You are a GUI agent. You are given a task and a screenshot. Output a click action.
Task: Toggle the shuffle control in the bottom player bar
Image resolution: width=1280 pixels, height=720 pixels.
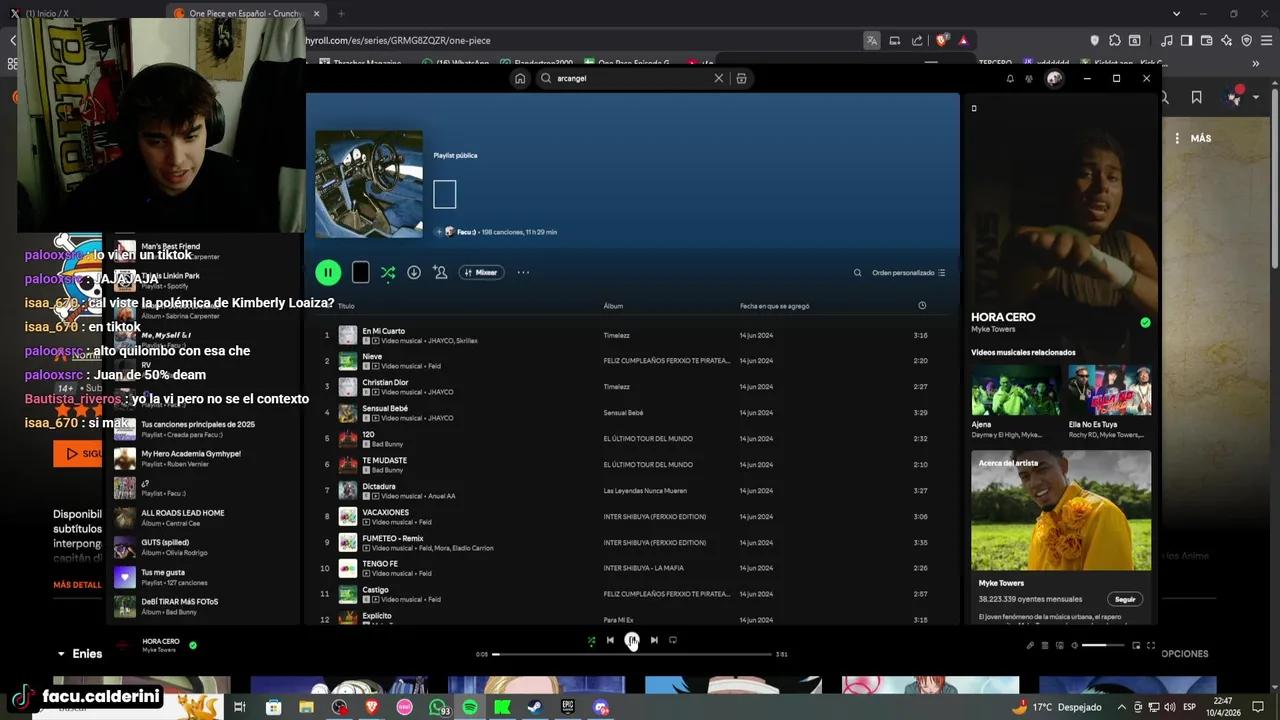point(591,641)
